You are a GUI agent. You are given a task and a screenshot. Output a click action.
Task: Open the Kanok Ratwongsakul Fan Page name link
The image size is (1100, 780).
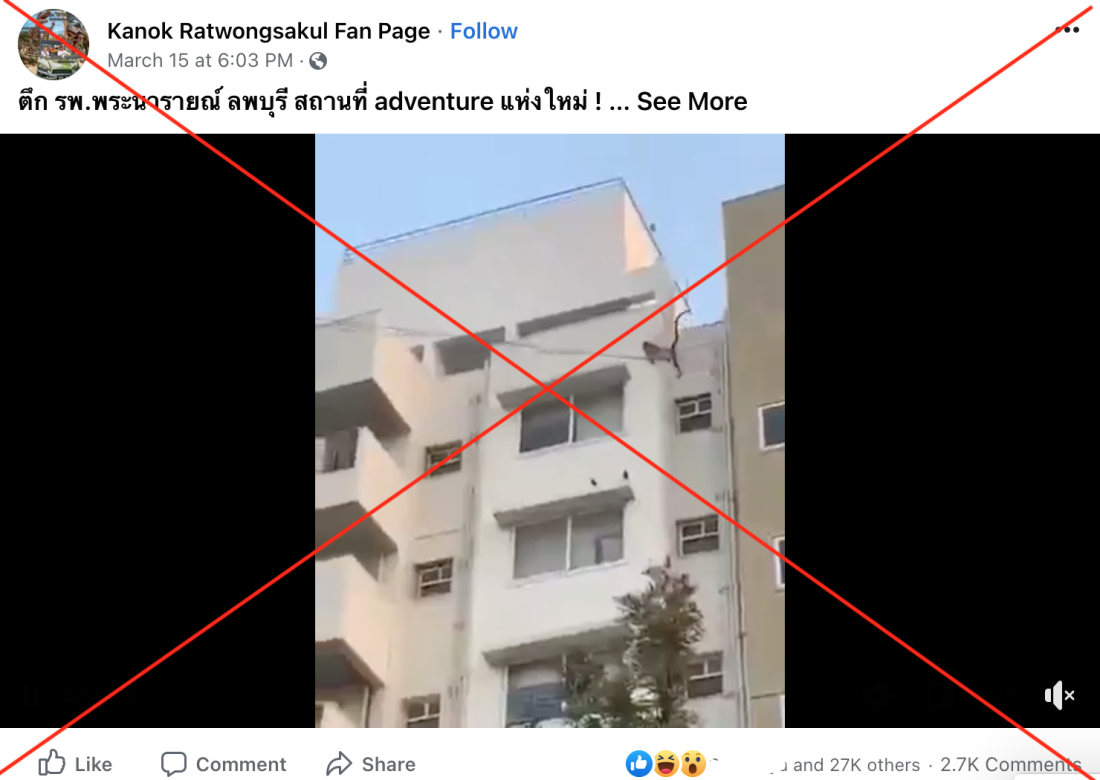click(x=269, y=31)
